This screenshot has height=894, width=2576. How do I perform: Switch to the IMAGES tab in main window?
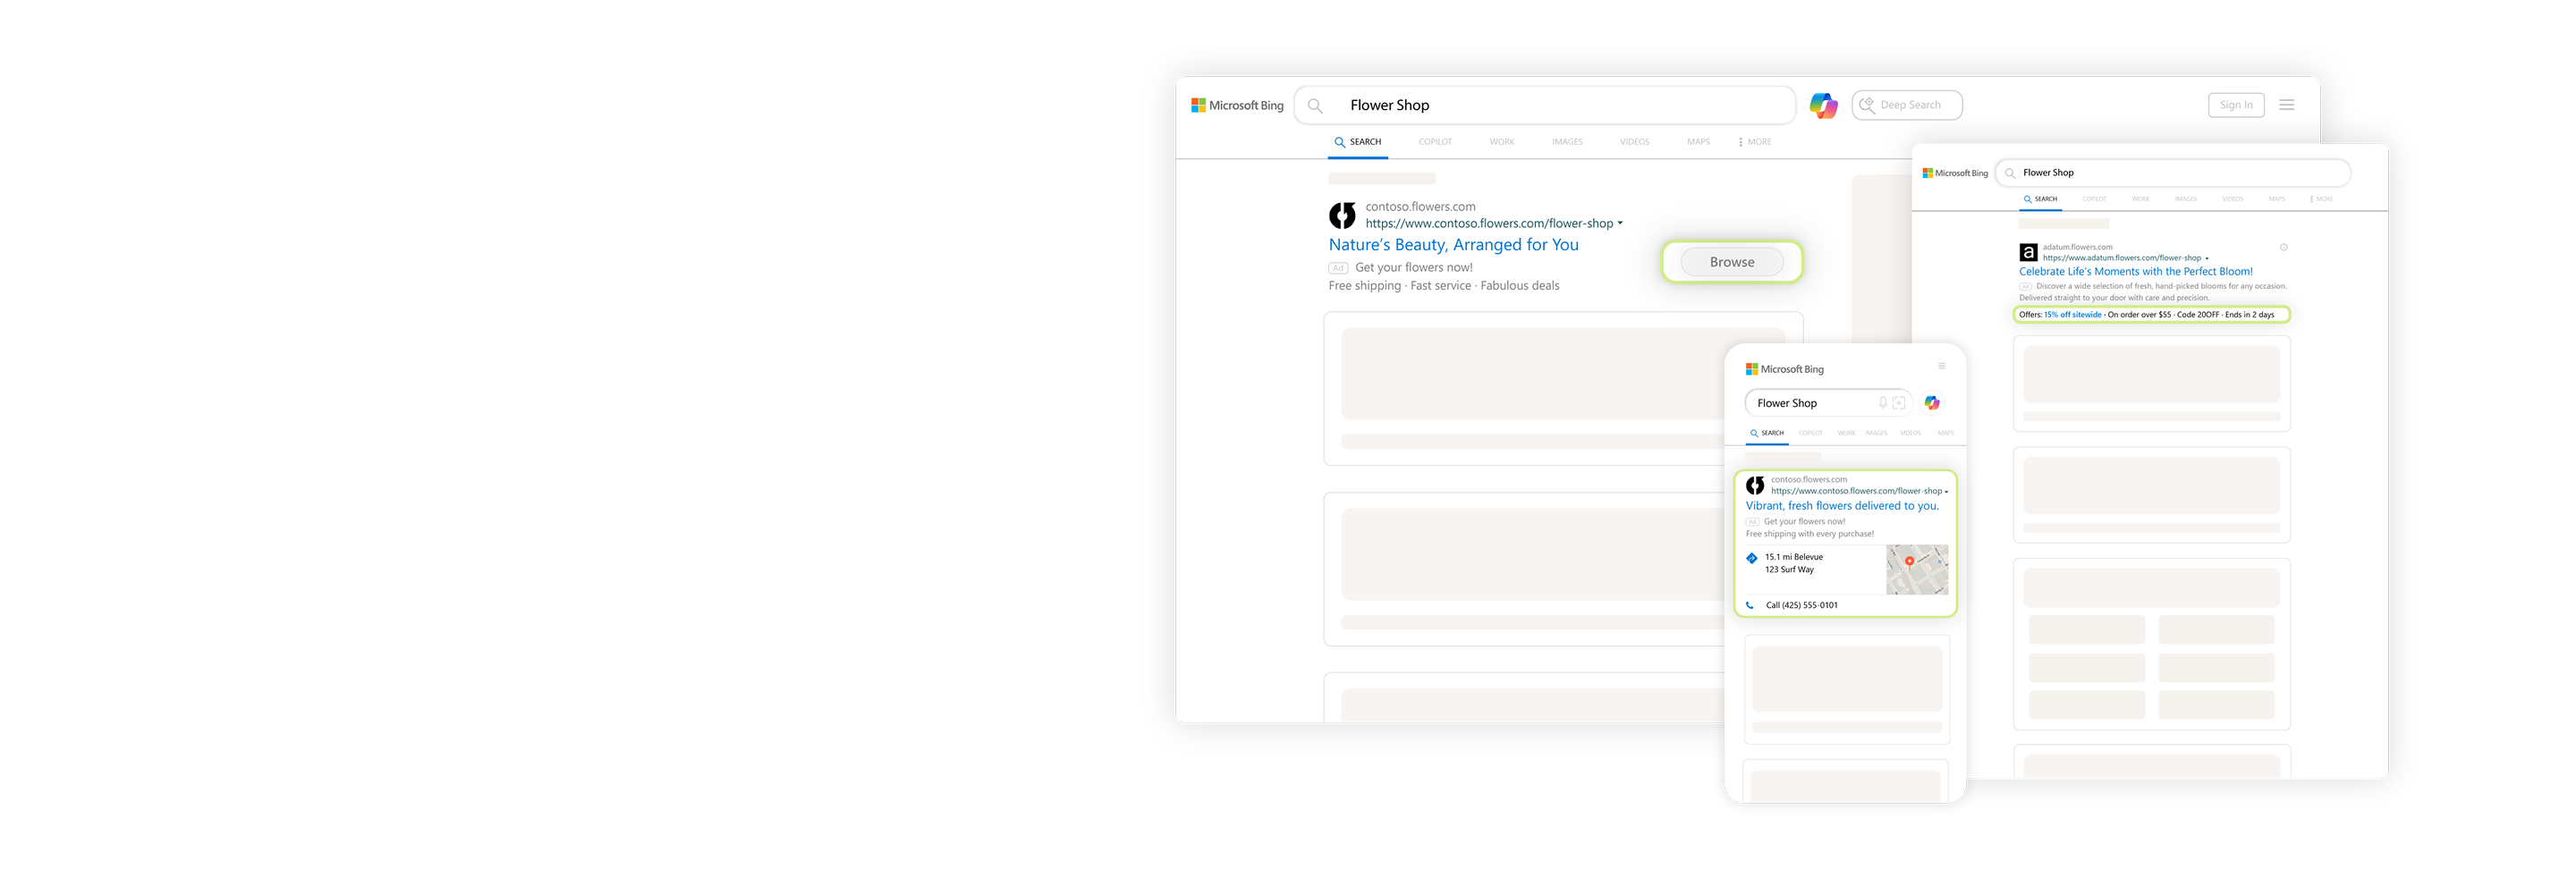[x=1567, y=142]
